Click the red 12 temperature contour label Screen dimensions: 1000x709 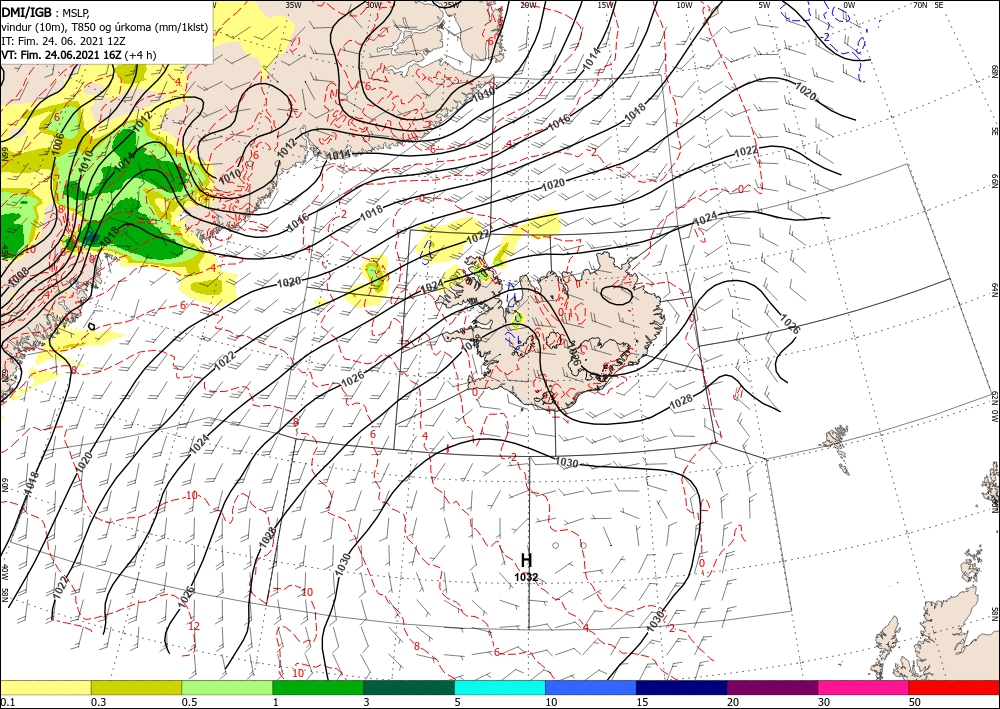point(194,626)
